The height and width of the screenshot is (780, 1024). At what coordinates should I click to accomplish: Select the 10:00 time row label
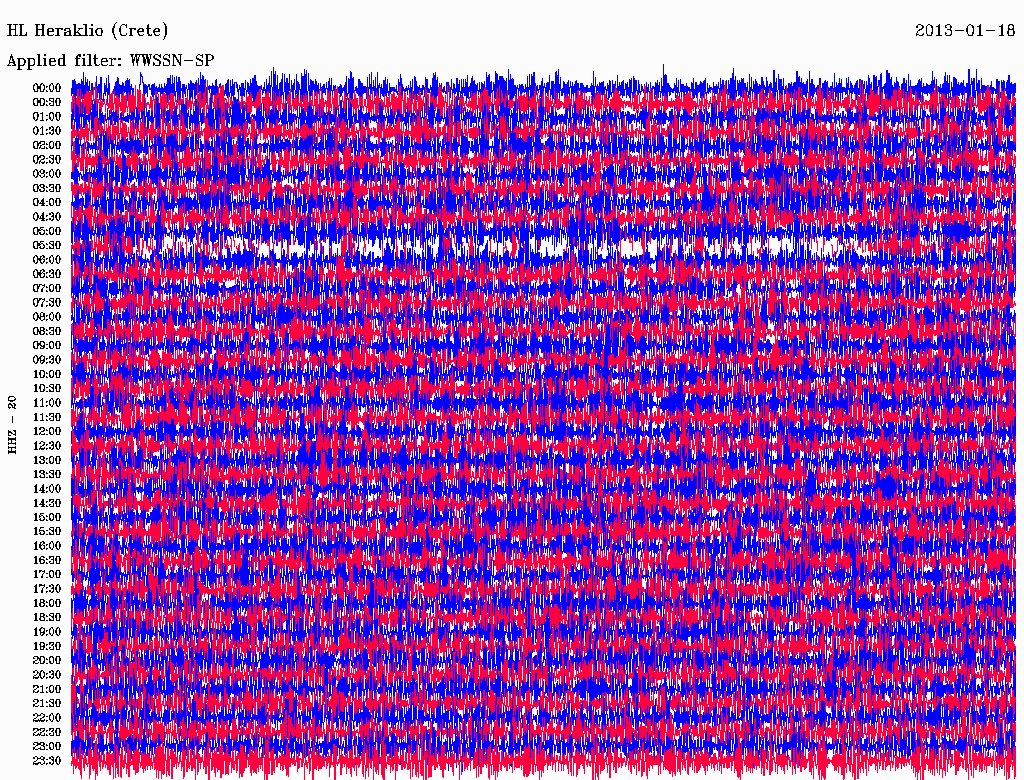(47, 374)
